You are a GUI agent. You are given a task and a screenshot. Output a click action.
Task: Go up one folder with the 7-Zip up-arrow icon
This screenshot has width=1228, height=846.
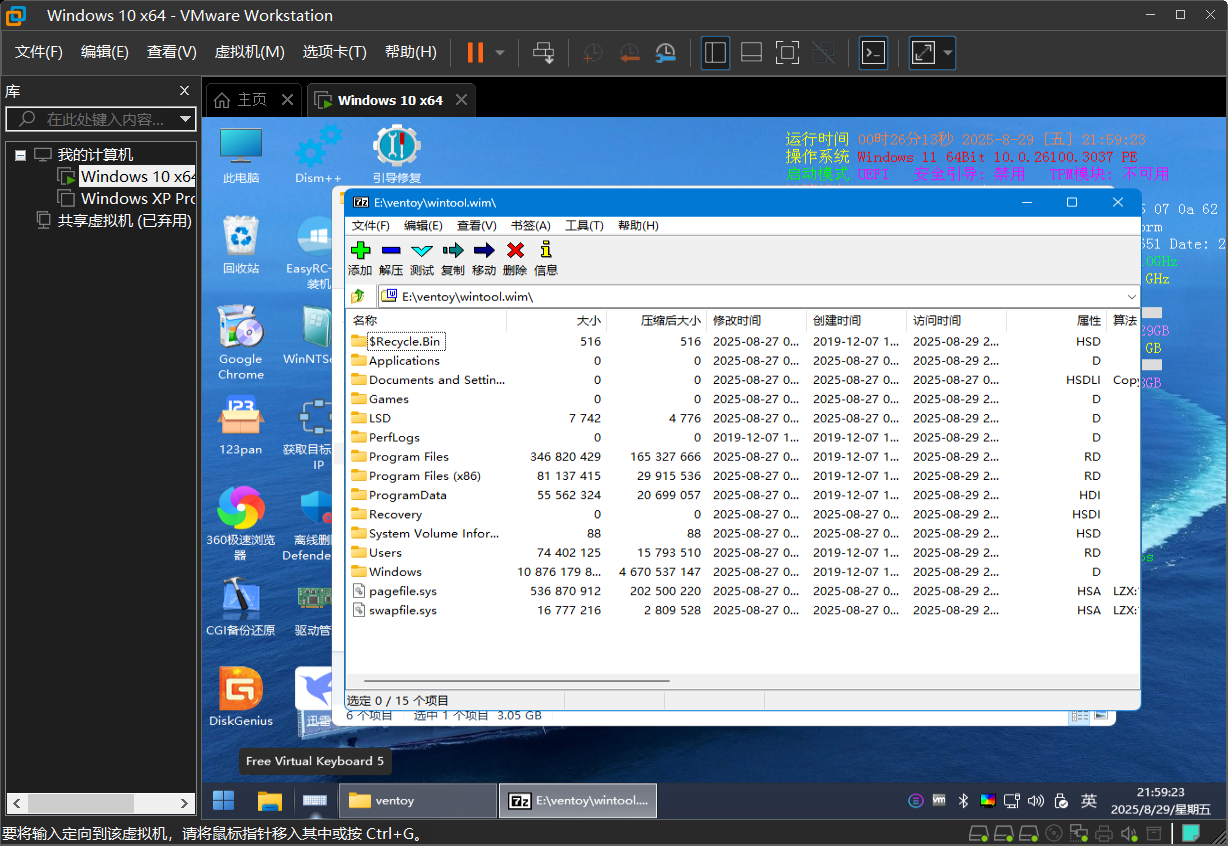point(359,296)
